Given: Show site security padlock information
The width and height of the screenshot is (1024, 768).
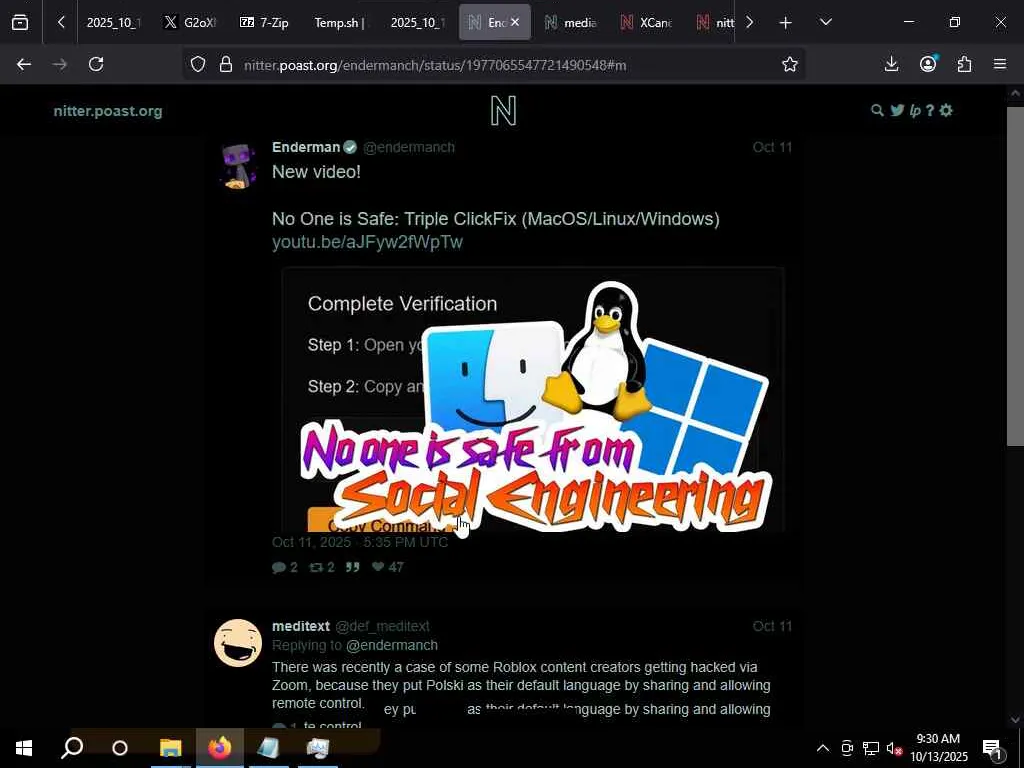Looking at the screenshot, I should click(x=226, y=64).
